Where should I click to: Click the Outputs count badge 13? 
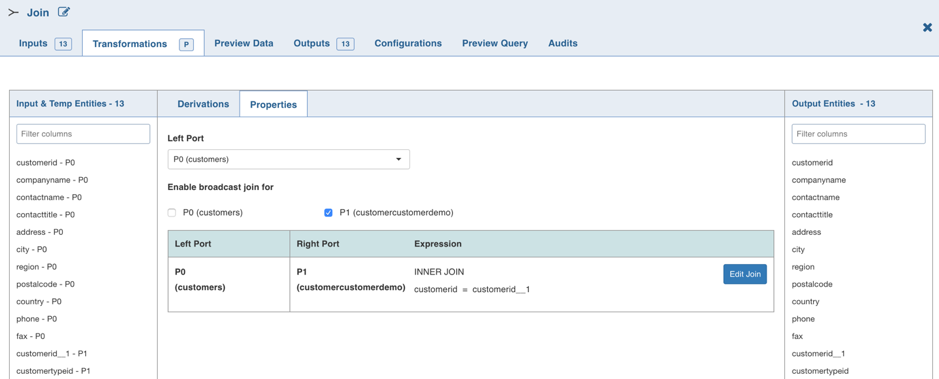(x=346, y=44)
